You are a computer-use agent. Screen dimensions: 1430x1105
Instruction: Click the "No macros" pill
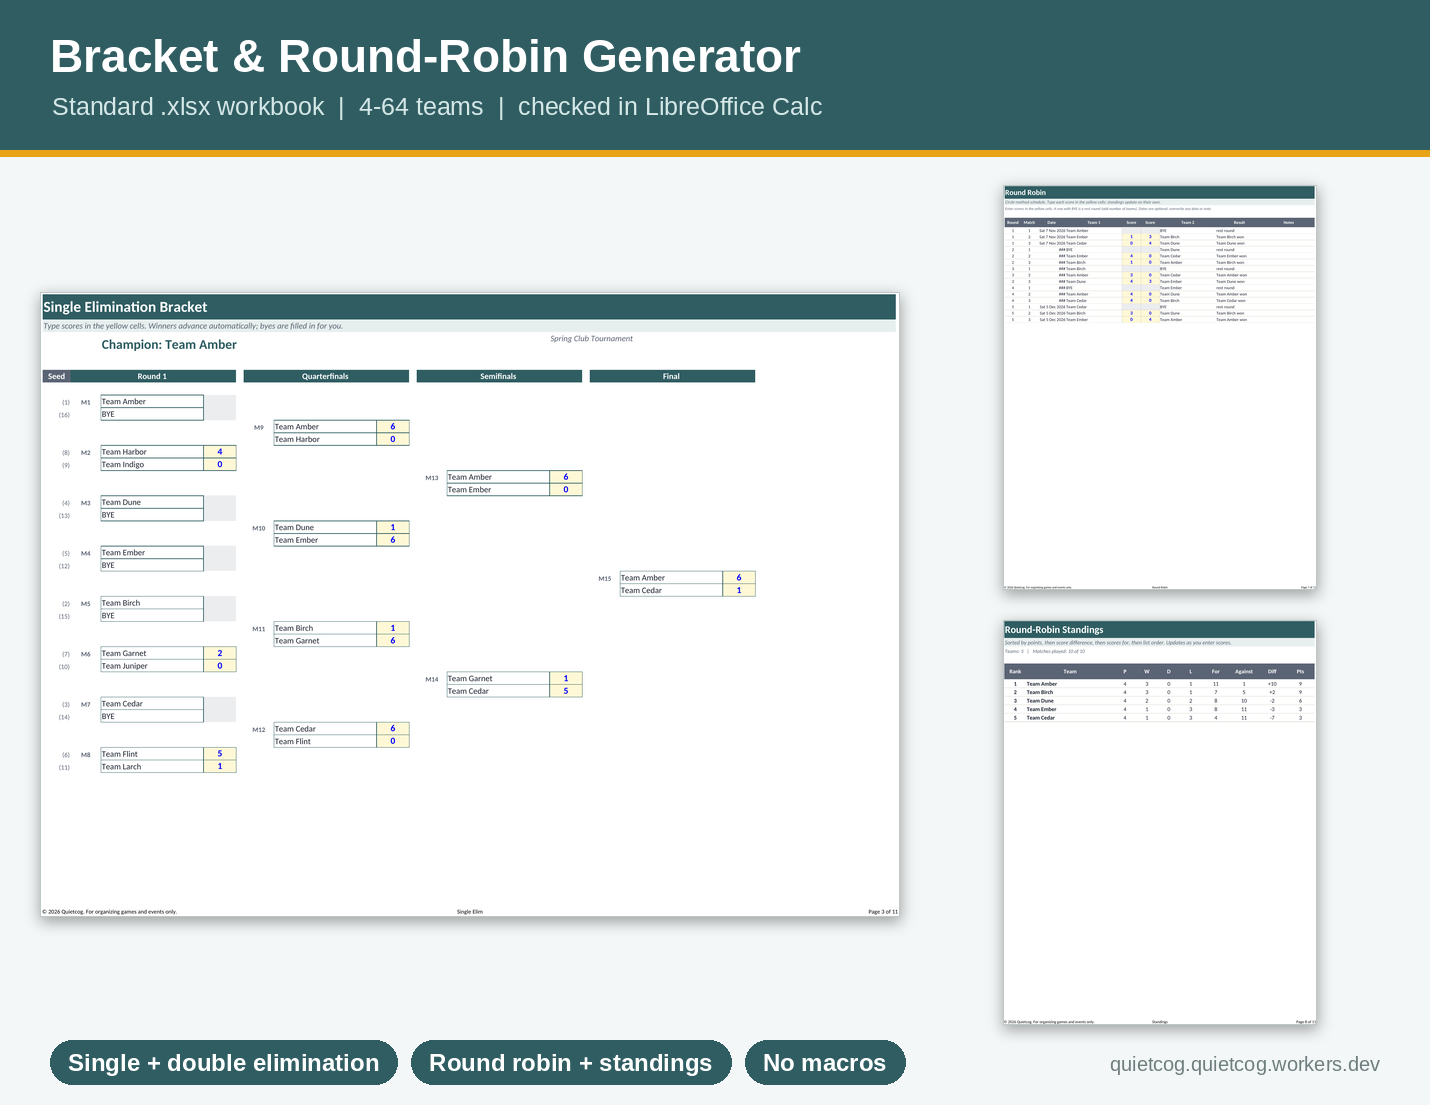coord(825,1063)
